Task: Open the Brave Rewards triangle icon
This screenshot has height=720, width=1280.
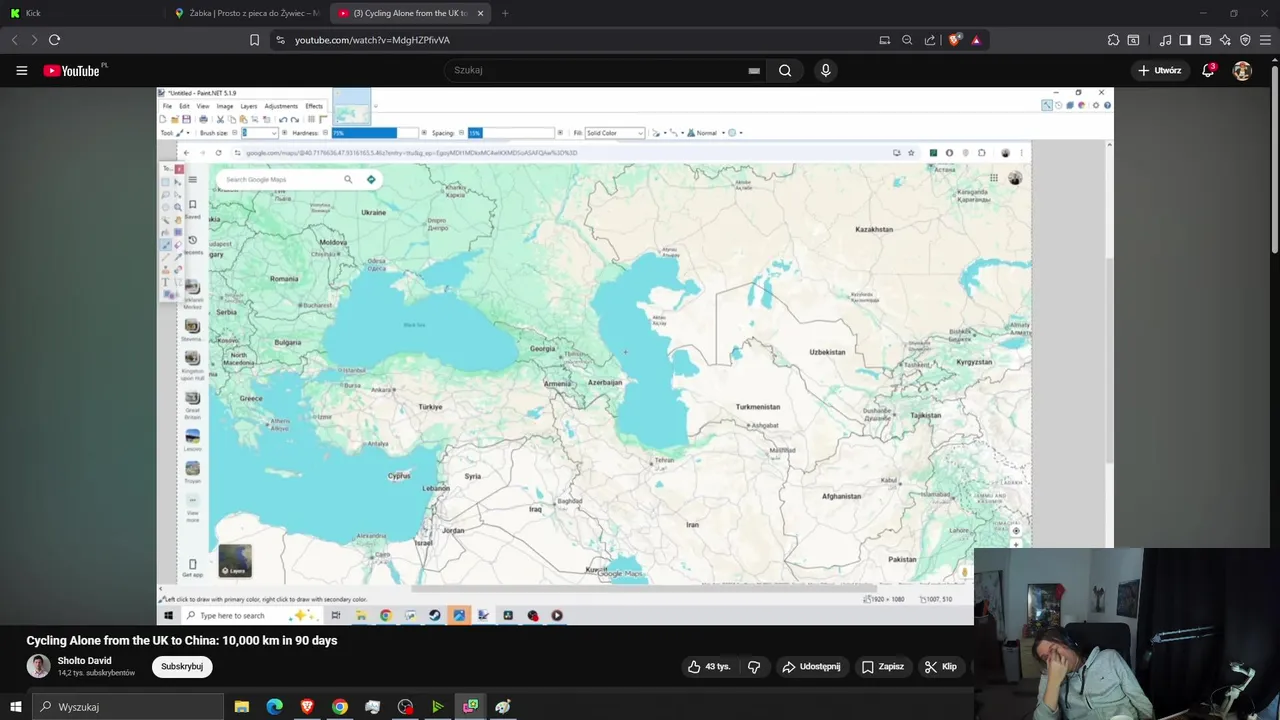Action: coord(976,40)
